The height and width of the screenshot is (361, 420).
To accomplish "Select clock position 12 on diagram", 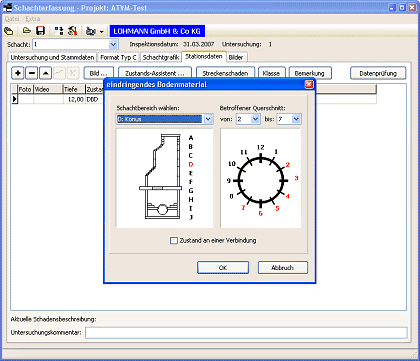I will 260,147.
